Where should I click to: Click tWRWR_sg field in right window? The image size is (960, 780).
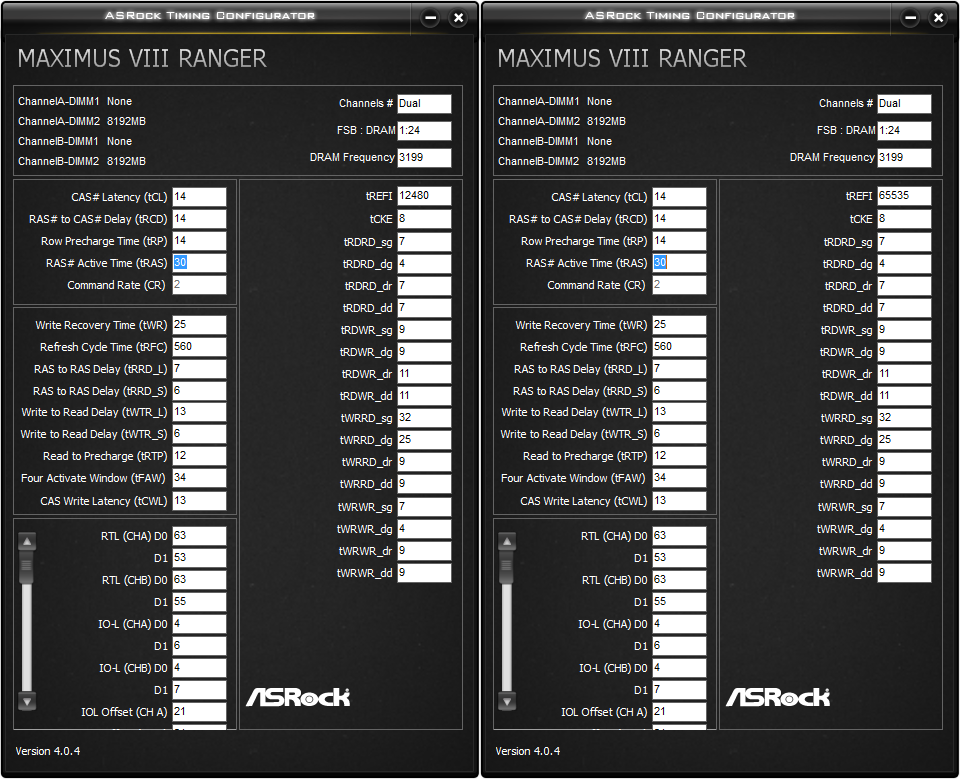tap(904, 507)
